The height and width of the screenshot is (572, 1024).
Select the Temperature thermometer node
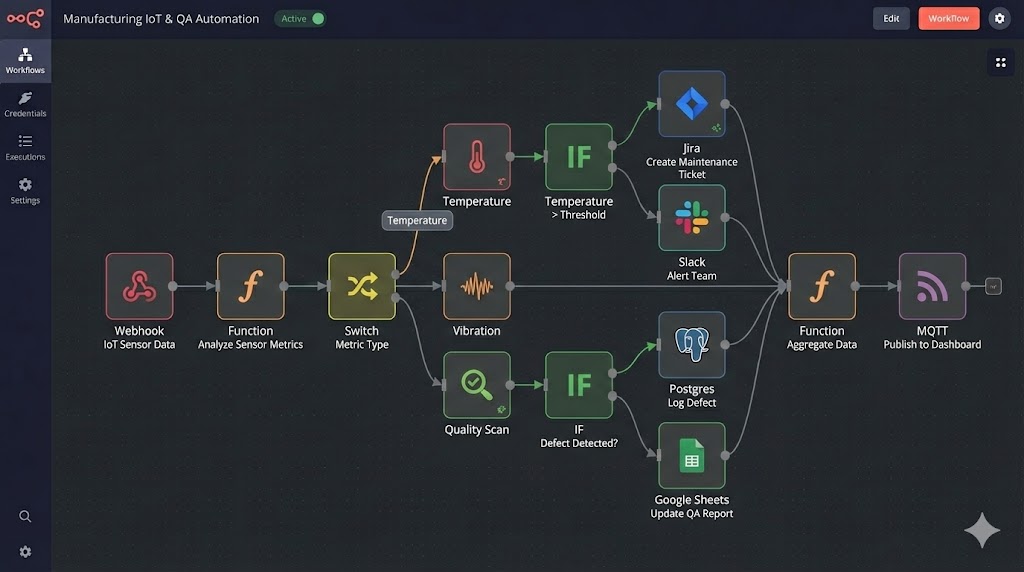pyautogui.click(x=477, y=157)
